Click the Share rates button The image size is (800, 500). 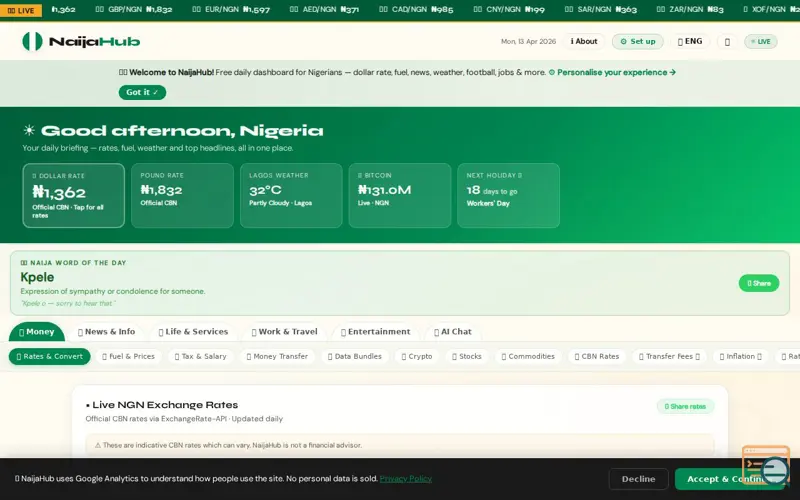685,407
